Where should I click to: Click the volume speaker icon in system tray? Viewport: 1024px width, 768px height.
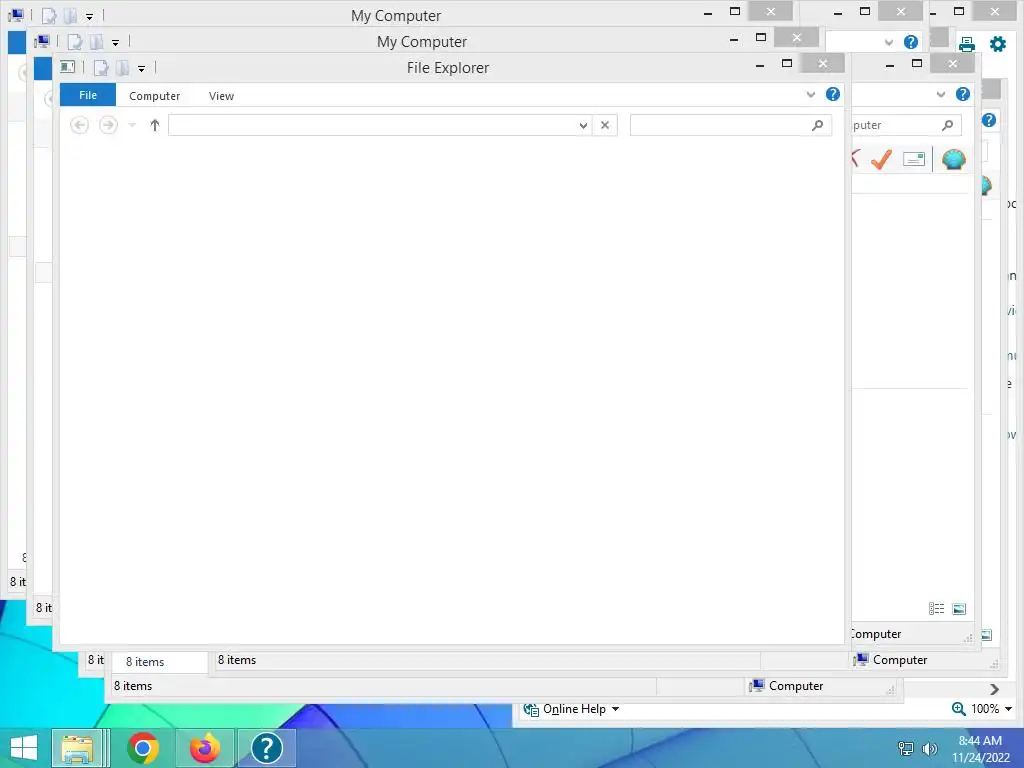tap(929, 749)
